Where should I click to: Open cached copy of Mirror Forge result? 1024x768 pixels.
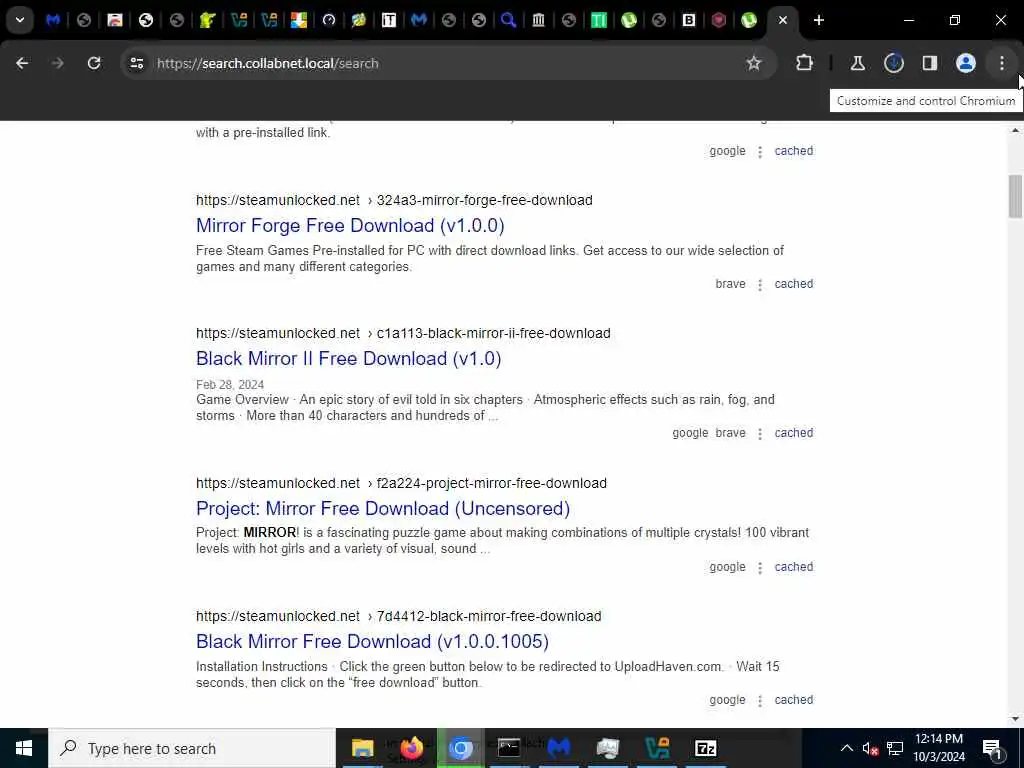[x=793, y=284]
